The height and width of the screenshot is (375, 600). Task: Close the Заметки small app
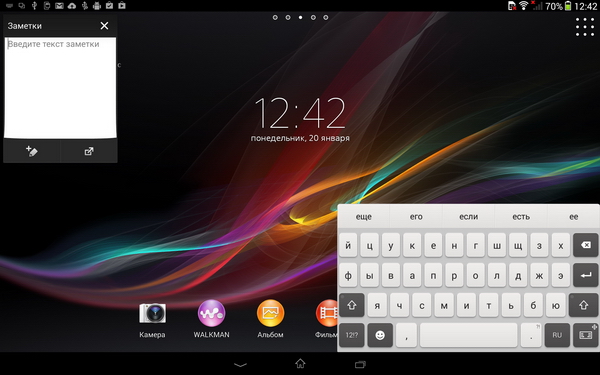coord(104,26)
